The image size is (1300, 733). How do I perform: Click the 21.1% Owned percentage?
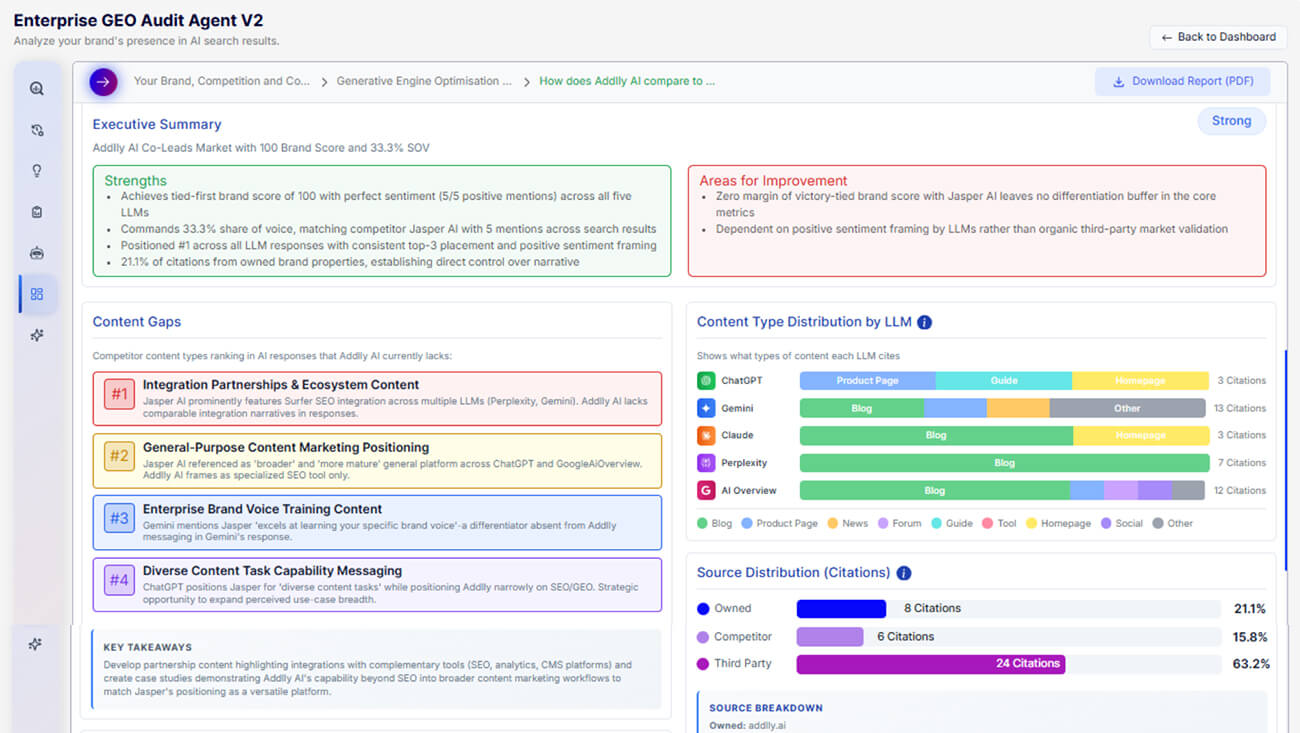coord(1250,609)
